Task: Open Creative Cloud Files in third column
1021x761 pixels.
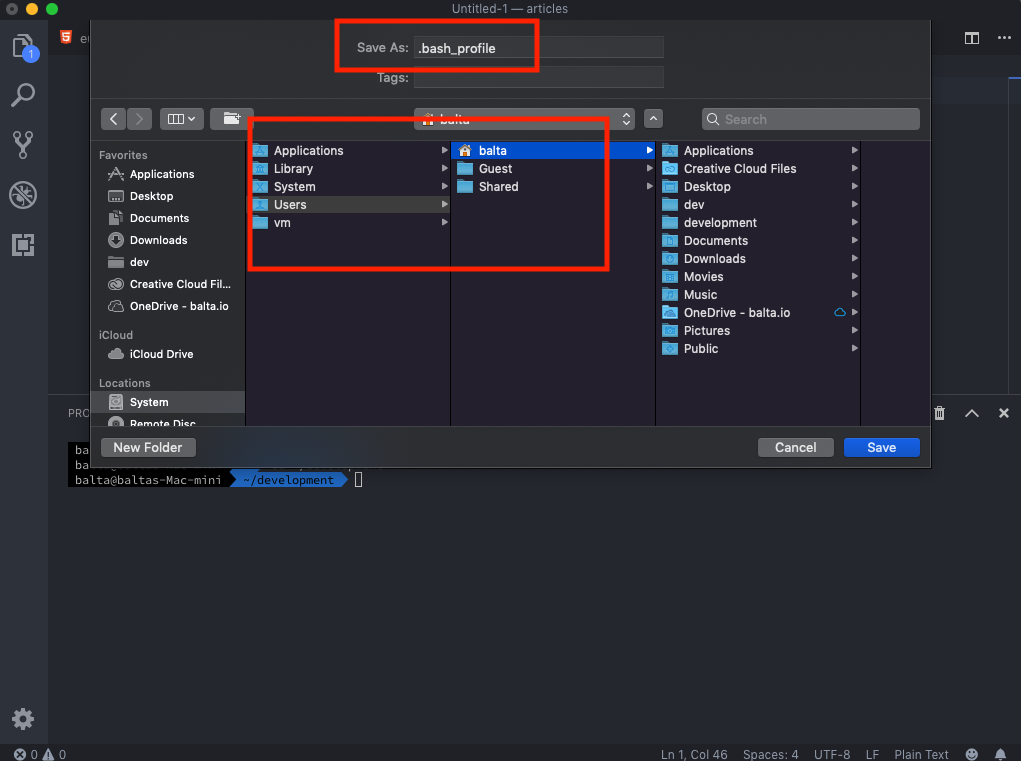Action: (759, 169)
